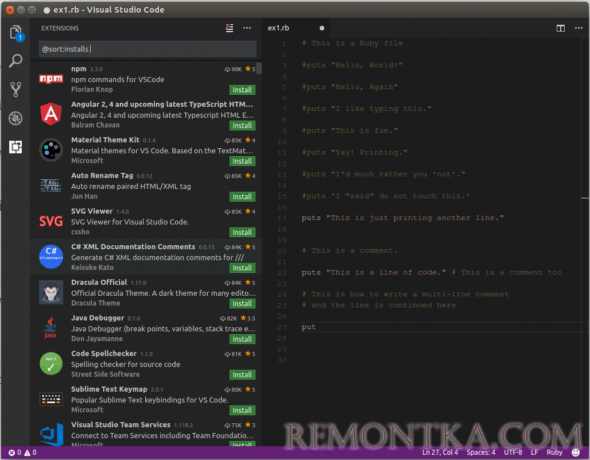590x460 pixels.
Task: Click LF line ending indicator
Action: pyautogui.click(x=534, y=452)
